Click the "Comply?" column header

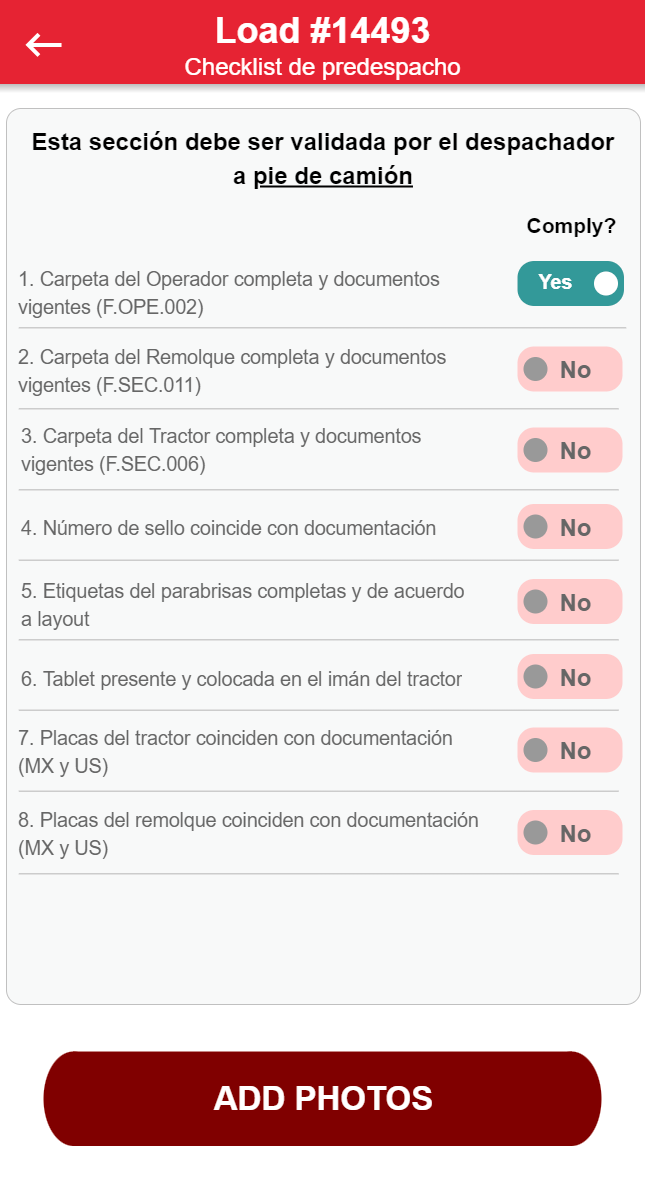coord(571,226)
